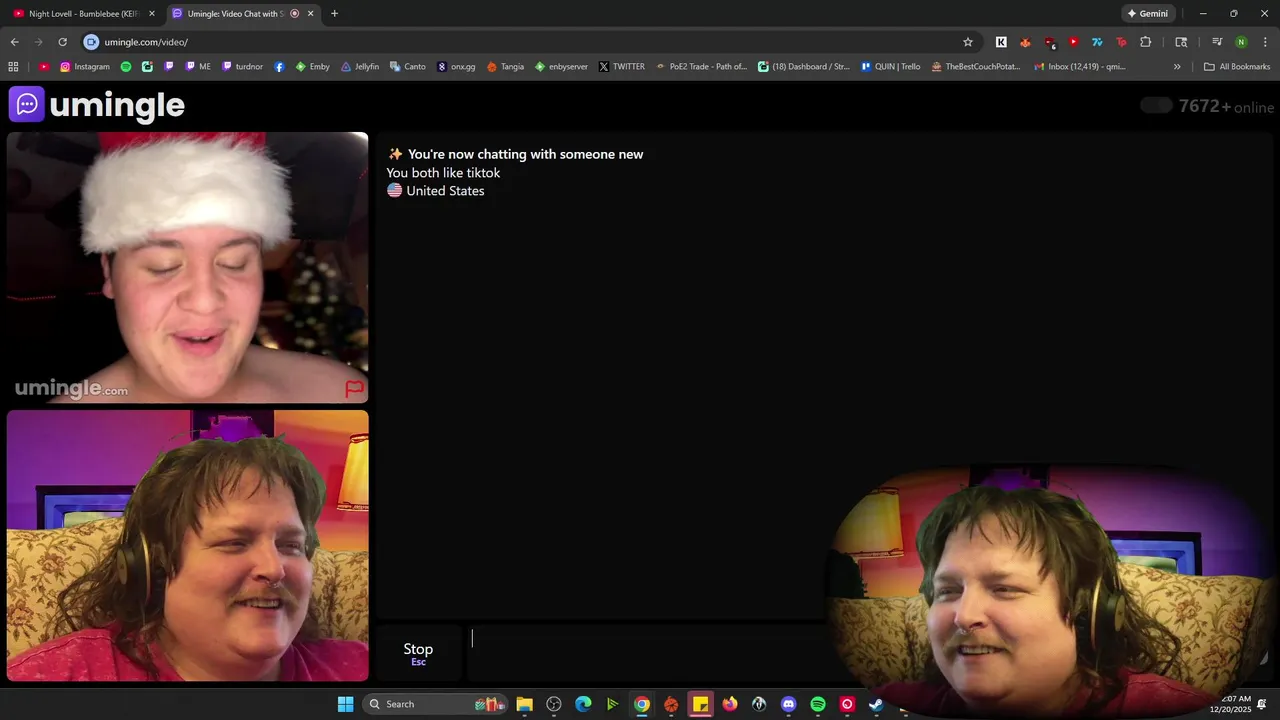This screenshot has height=720, width=1280.
Task: Open the TWITTER bookmark
Action: point(622,67)
